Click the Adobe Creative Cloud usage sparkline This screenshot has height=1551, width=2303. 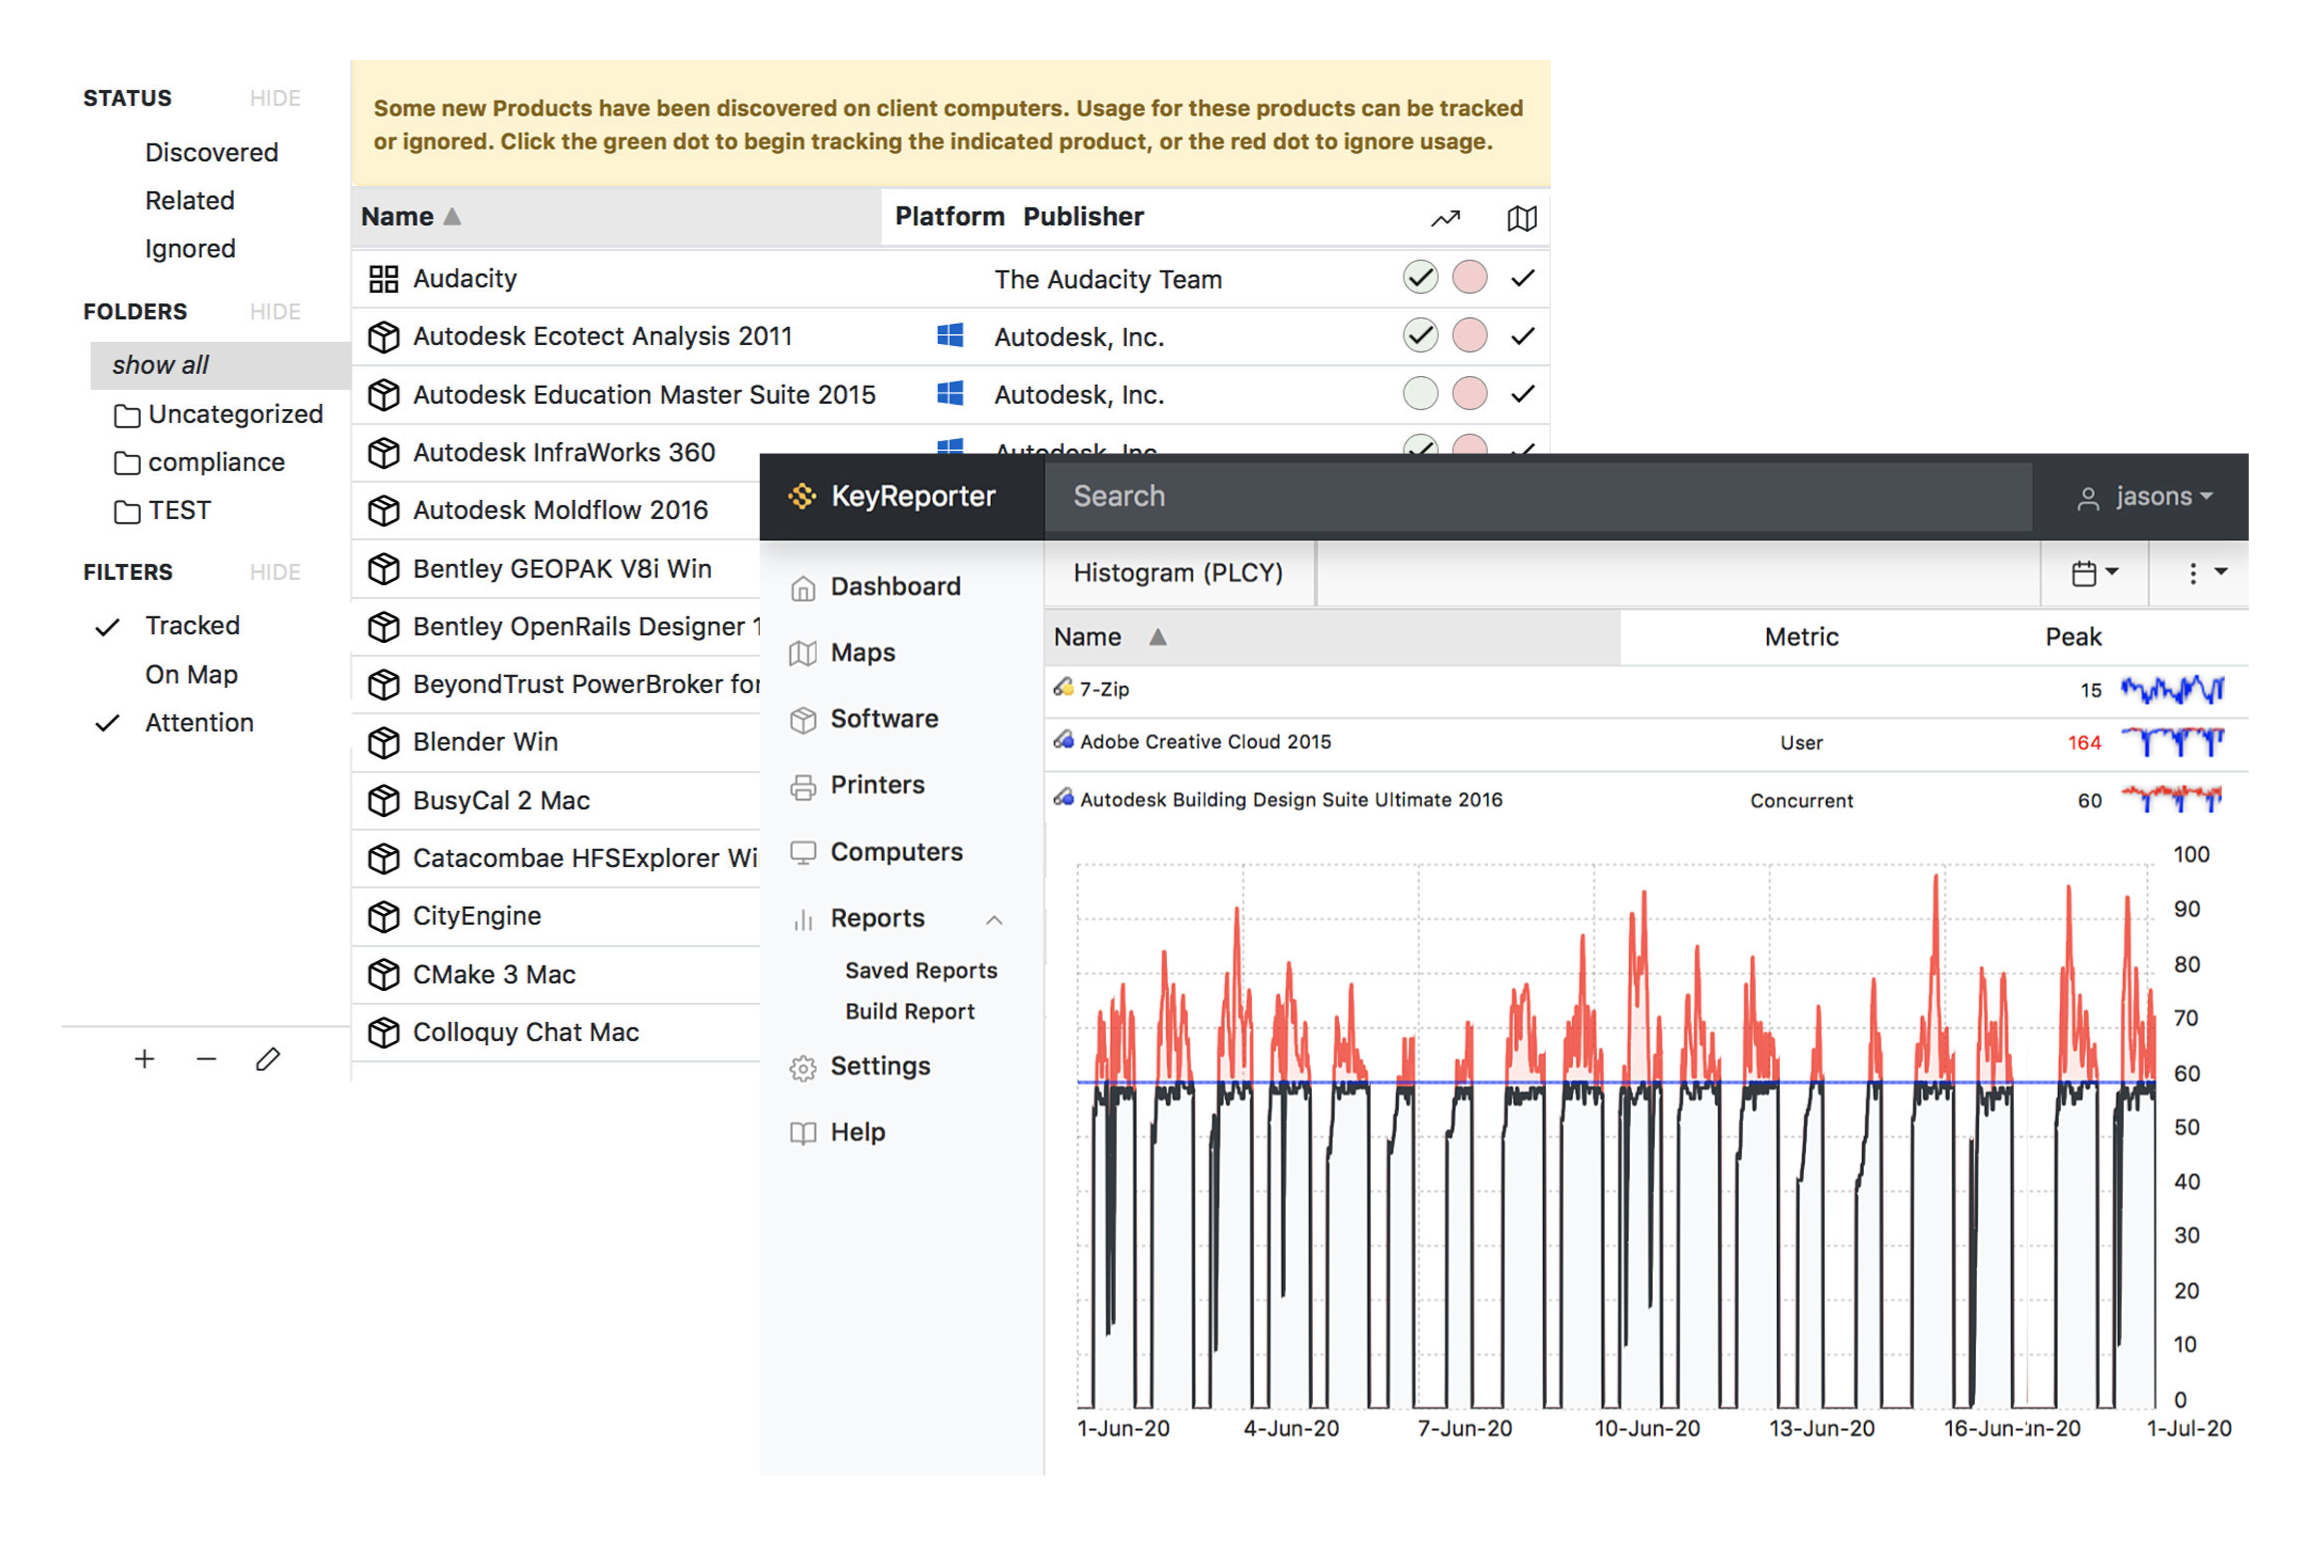pyautogui.click(x=2171, y=741)
